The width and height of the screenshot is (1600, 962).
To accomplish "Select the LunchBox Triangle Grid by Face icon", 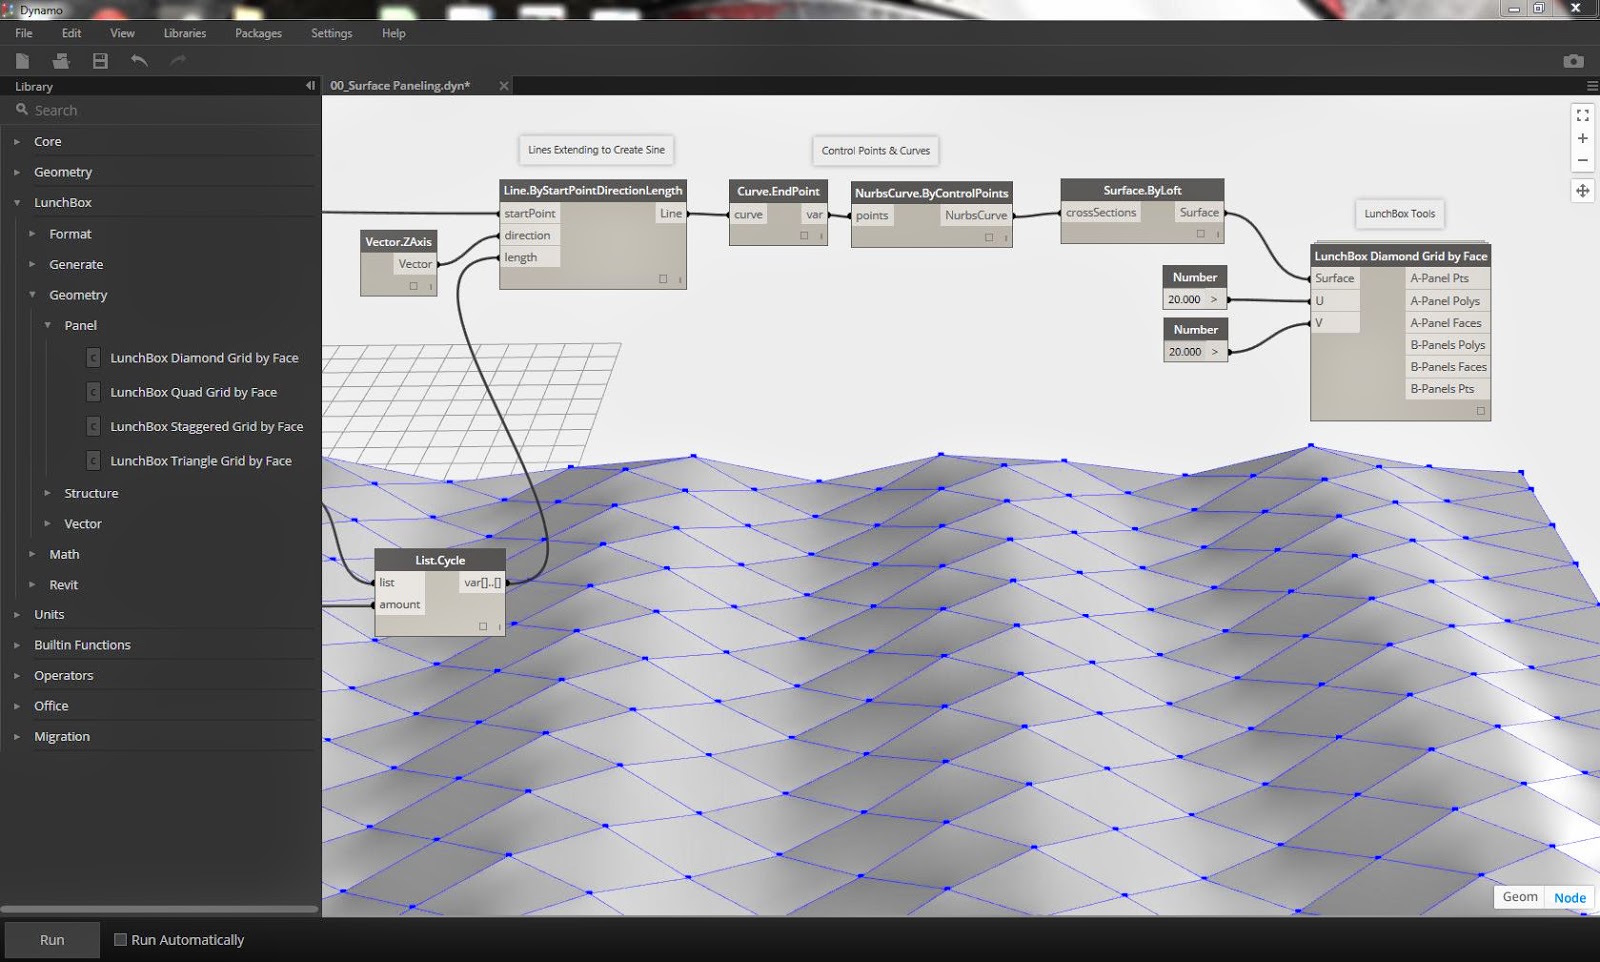I will [93, 461].
